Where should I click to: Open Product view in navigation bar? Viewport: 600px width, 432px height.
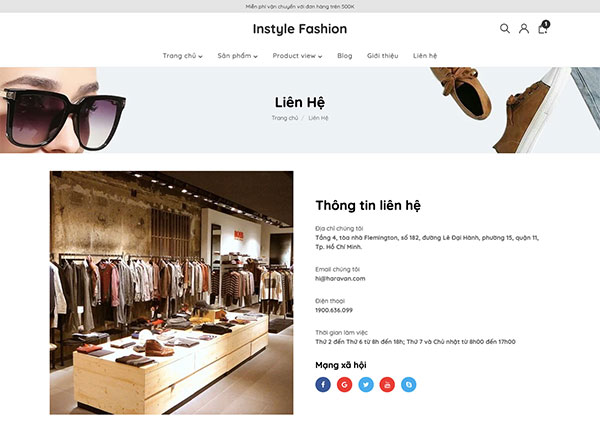(294, 55)
